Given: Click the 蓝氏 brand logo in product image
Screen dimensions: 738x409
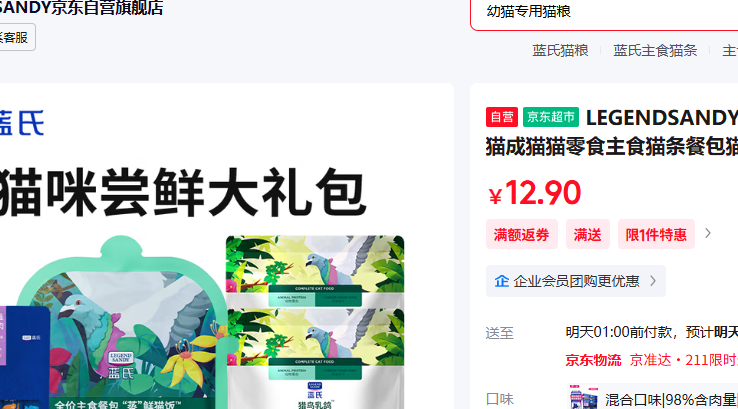Looking at the screenshot, I should pos(22,123).
